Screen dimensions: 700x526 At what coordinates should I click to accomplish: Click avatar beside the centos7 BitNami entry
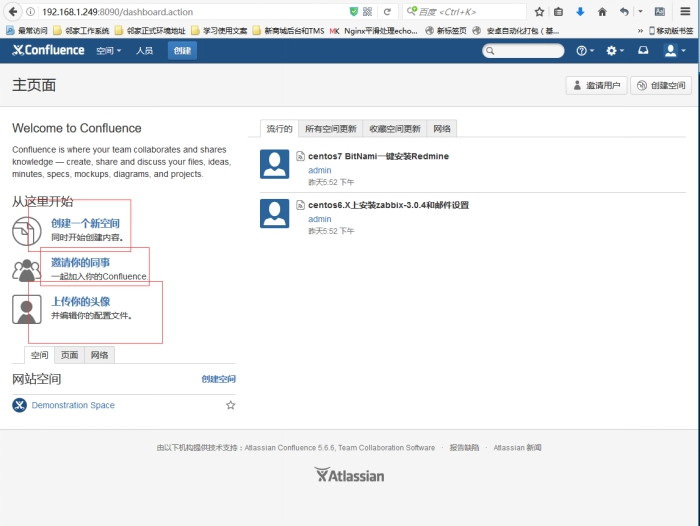point(275,164)
